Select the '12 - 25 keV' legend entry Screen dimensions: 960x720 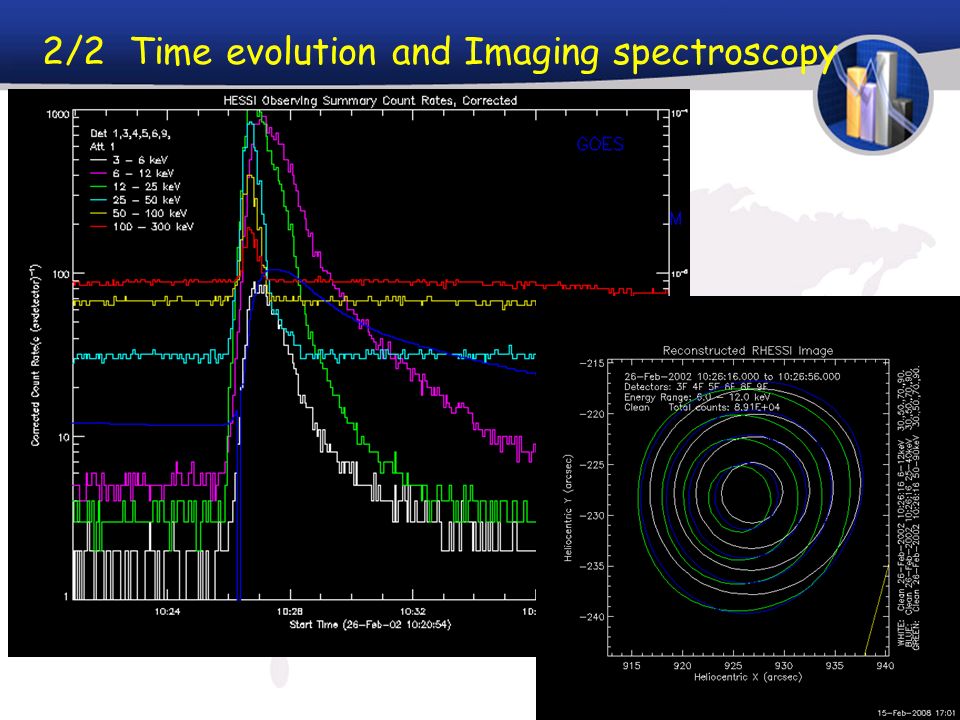coord(135,187)
